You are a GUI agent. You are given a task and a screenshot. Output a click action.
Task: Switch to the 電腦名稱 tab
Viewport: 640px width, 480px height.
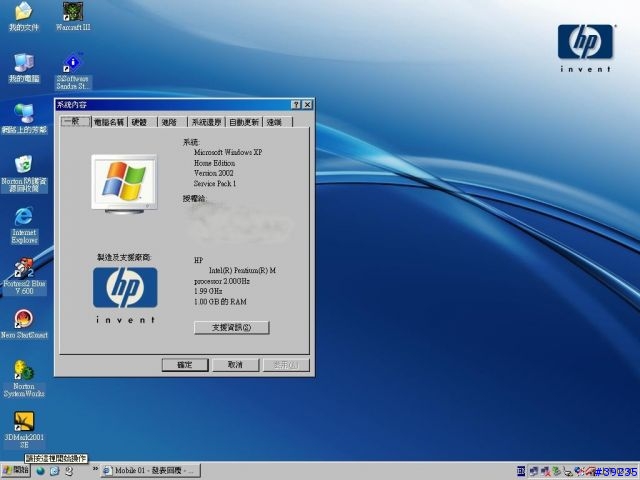109,122
